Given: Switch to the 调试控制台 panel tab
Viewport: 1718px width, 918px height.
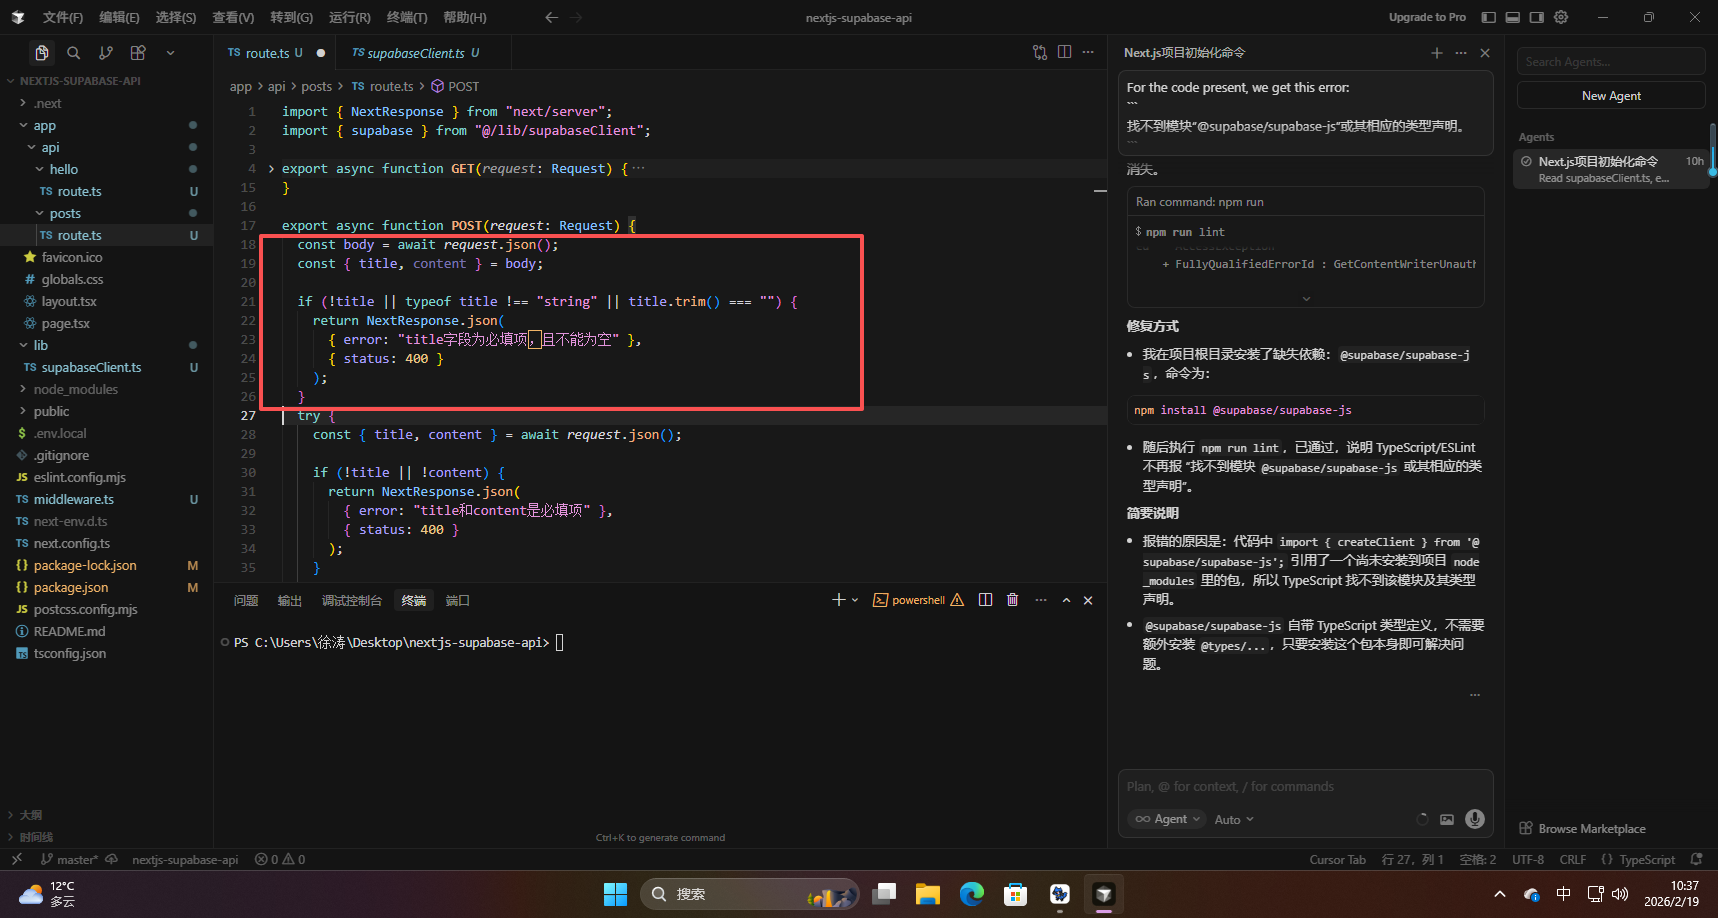Looking at the screenshot, I should pyautogui.click(x=352, y=600).
